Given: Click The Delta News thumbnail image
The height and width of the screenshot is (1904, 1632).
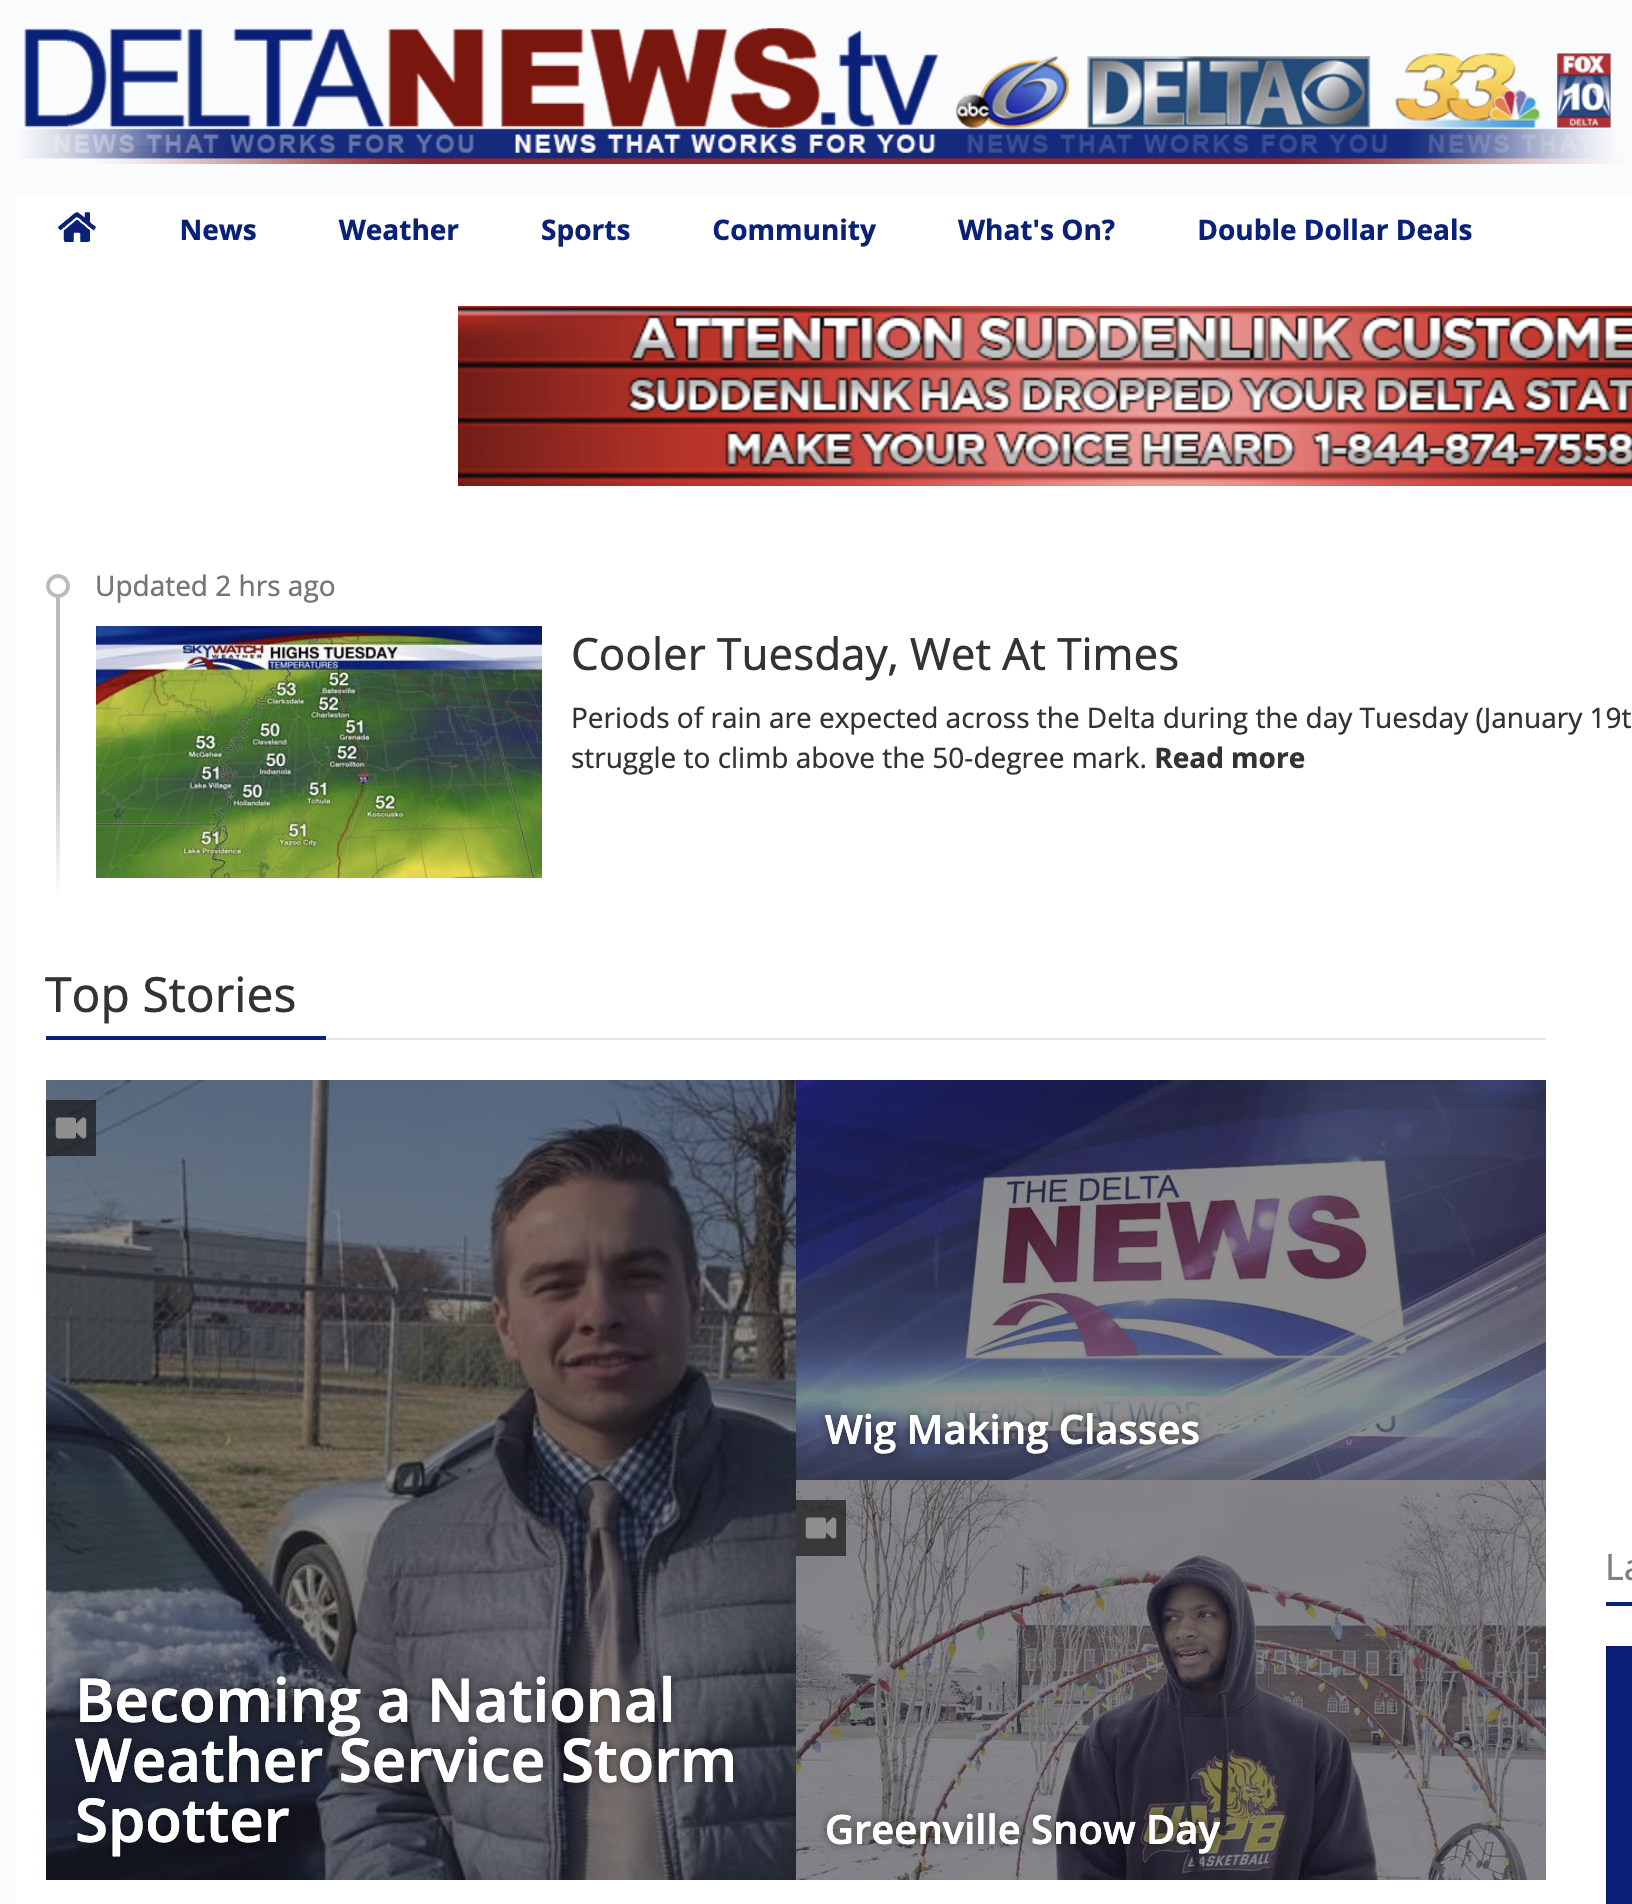Looking at the screenshot, I should [1171, 1280].
